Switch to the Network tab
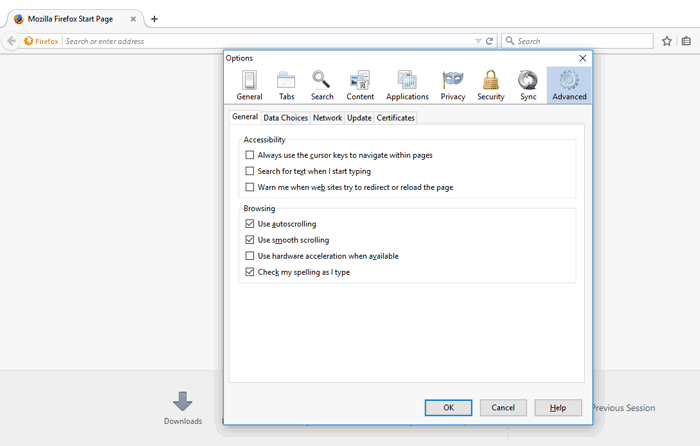 (327, 118)
